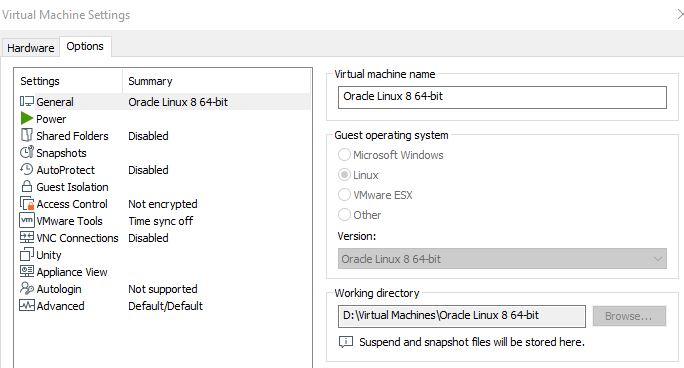The width and height of the screenshot is (684, 368).
Task: Select the VMware ESX radio button
Action: point(344,194)
